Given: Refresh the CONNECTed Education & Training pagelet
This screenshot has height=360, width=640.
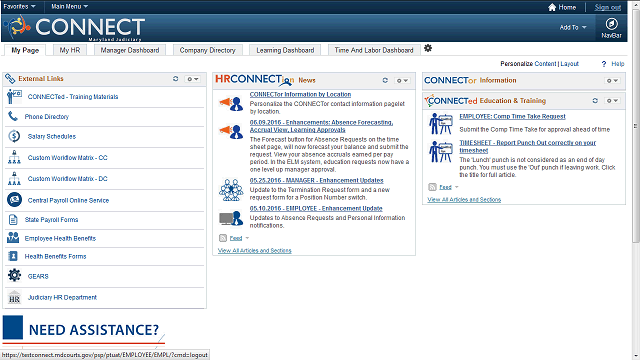Looking at the screenshot, I should click(595, 100).
